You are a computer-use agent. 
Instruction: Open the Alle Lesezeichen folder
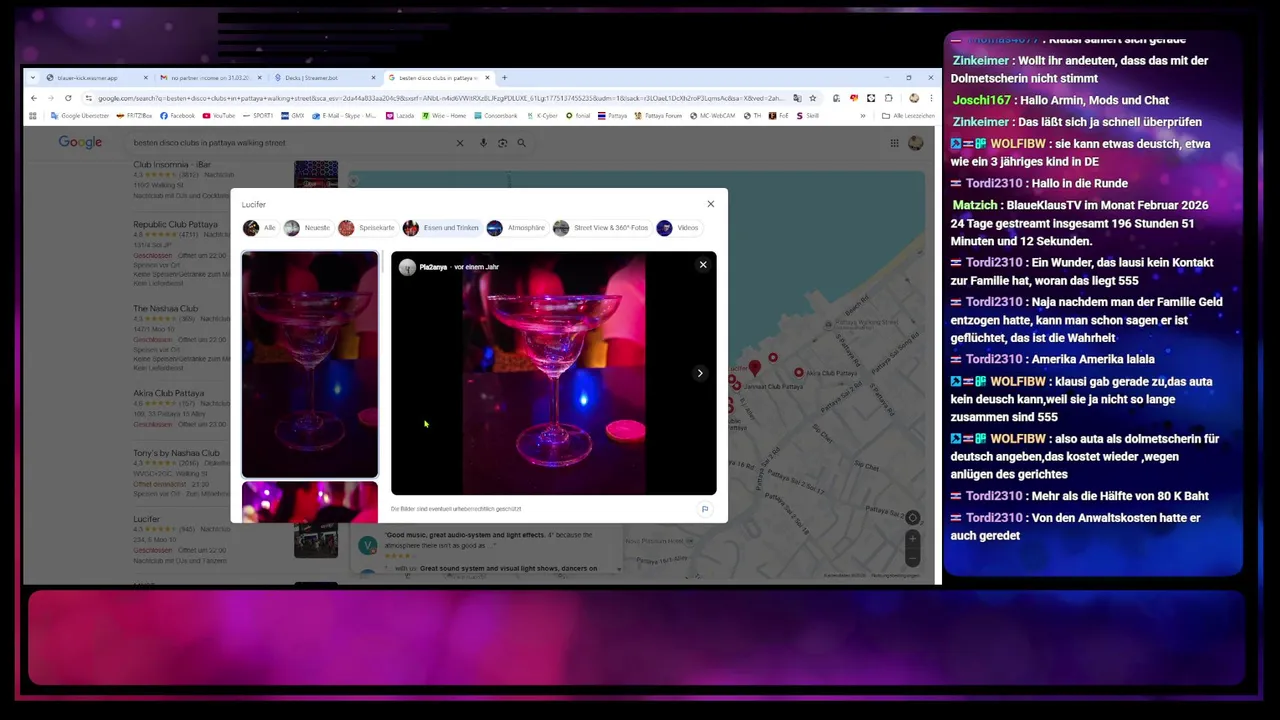click(908, 116)
